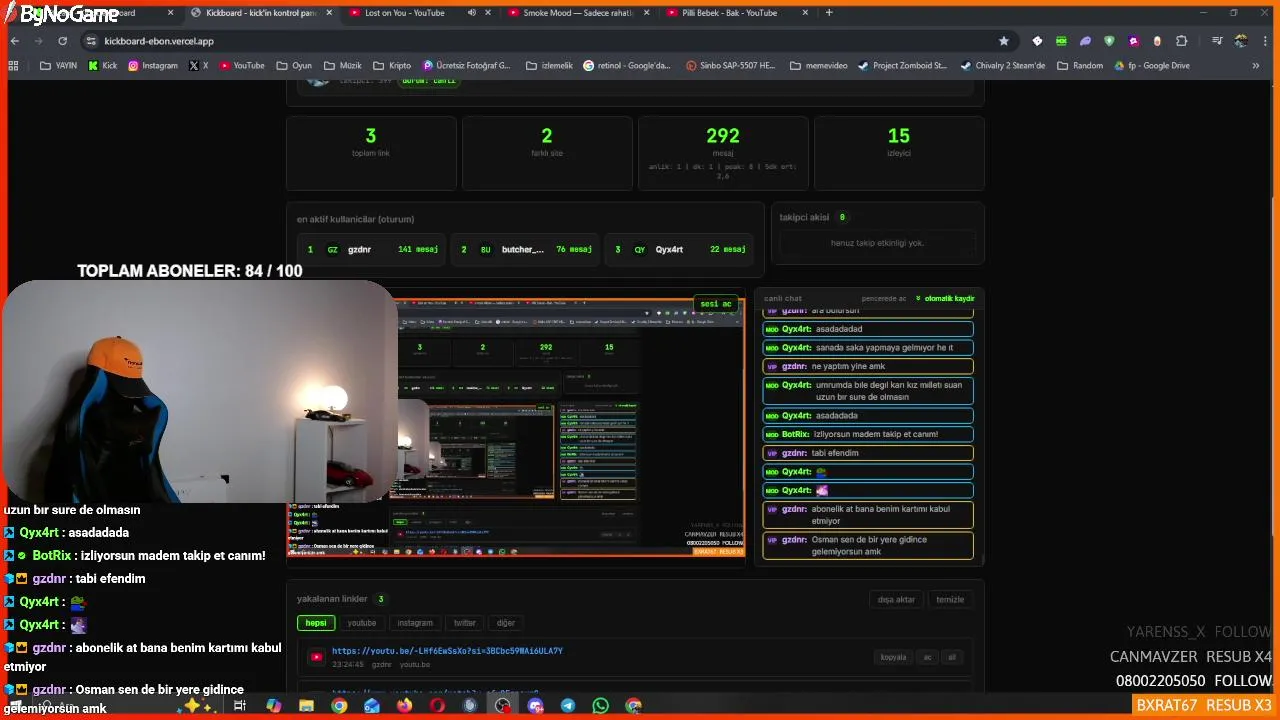Screen dimensions: 1280x720
Task: Open the Müzik bookmarks folder
Action: coord(342,66)
